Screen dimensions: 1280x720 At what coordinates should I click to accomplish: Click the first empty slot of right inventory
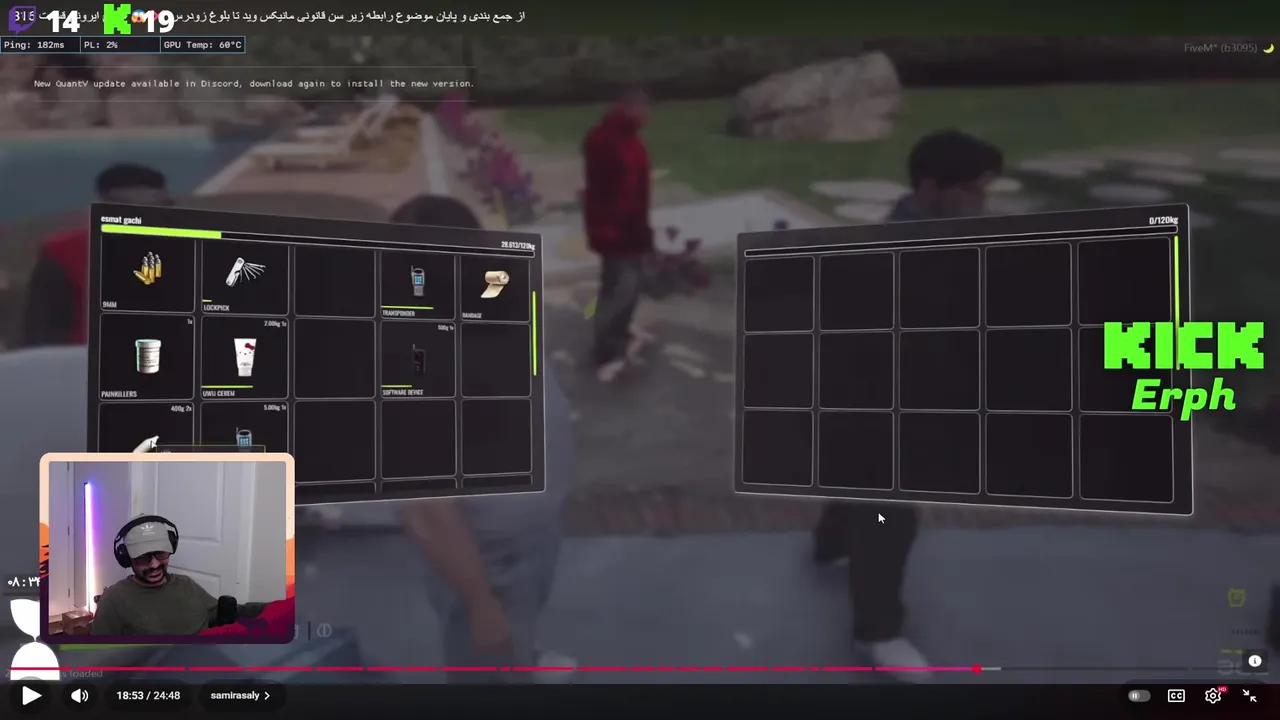[779, 293]
